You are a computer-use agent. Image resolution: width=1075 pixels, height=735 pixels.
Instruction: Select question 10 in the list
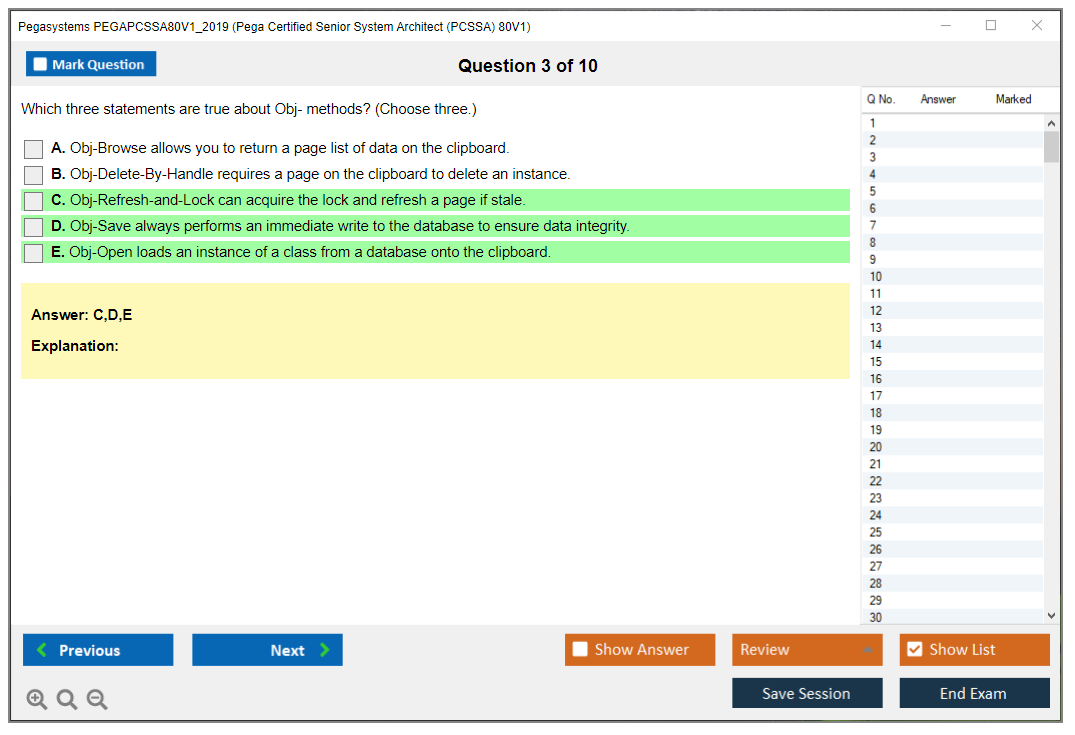(876, 277)
